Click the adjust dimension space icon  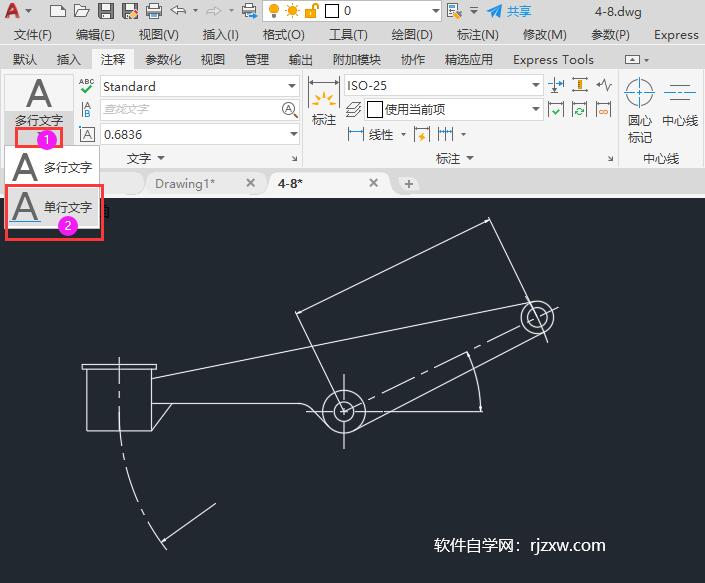pyautogui.click(x=580, y=85)
